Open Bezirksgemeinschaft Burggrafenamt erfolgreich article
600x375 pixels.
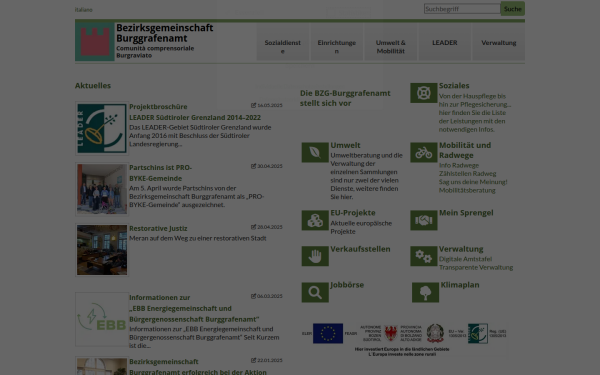click(x=197, y=367)
